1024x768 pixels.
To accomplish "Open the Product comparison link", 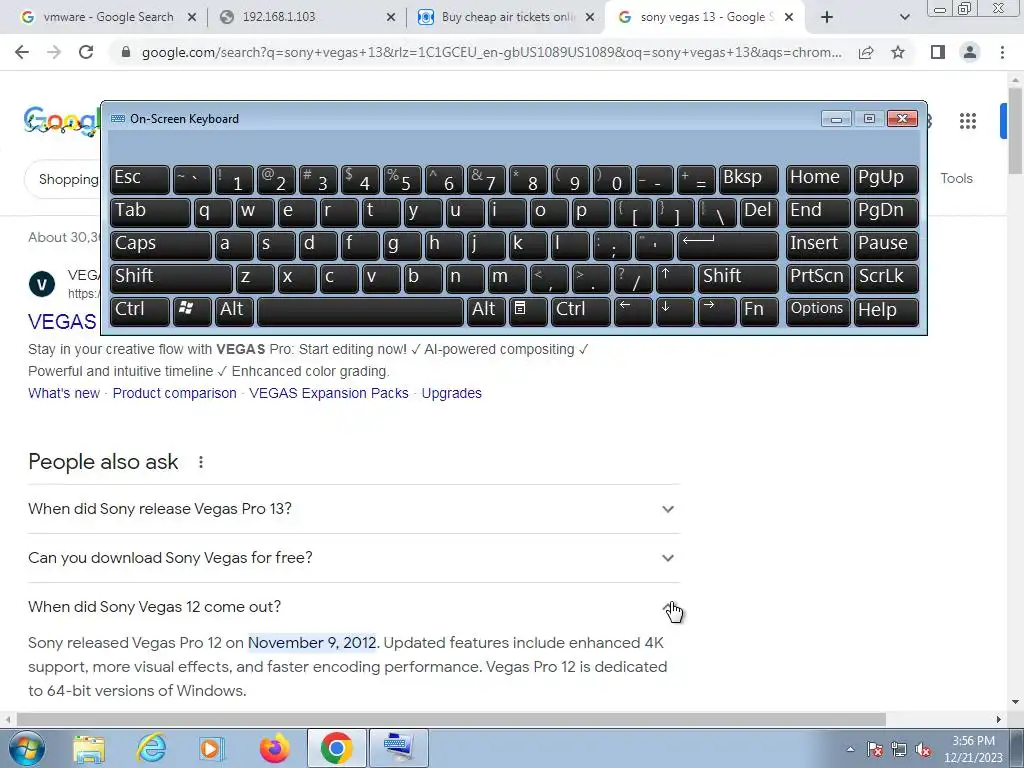I will (x=174, y=393).
